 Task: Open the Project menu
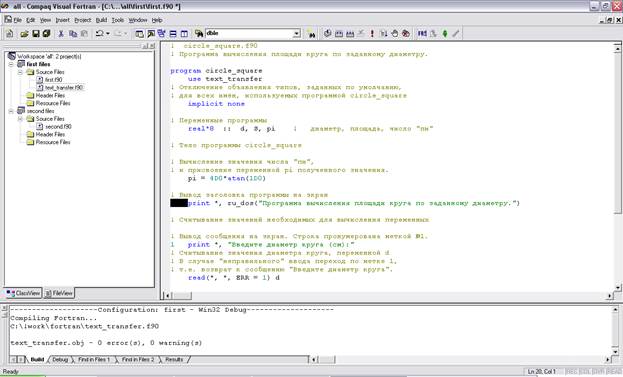coord(83,20)
